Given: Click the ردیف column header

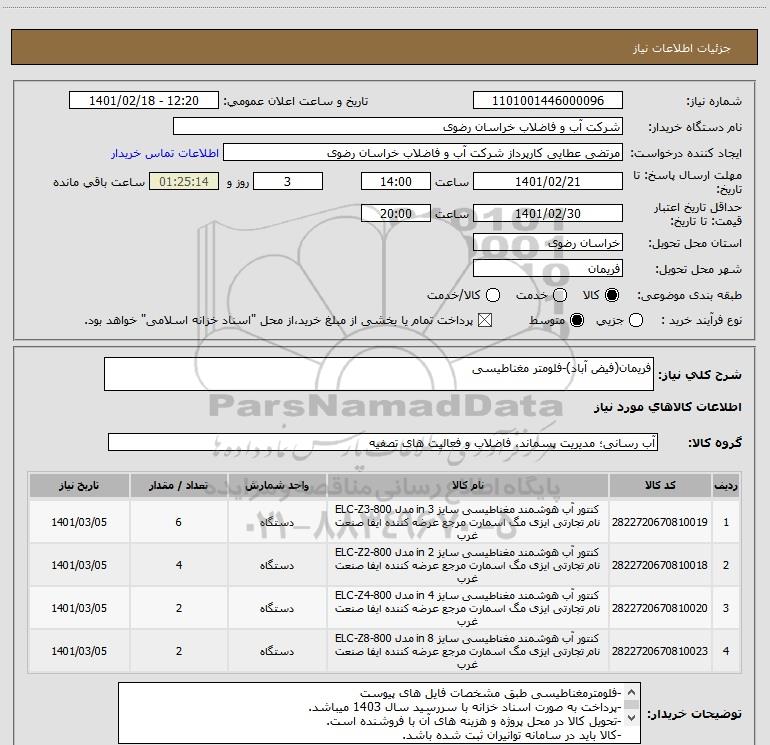Looking at the screenshot, I should 726,485.
